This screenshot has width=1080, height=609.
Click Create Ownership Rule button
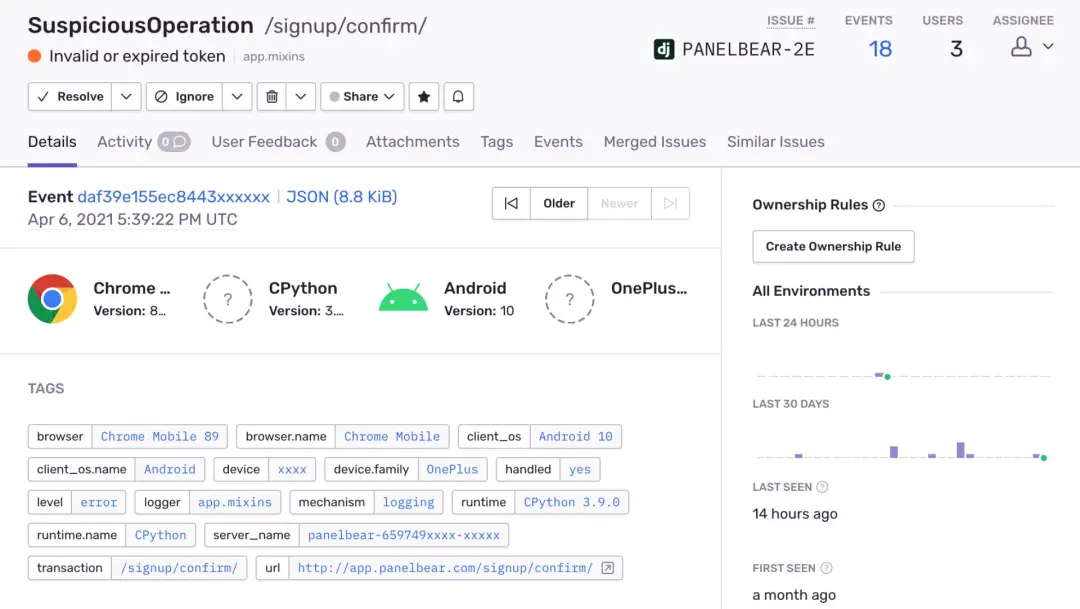(833, 247)
